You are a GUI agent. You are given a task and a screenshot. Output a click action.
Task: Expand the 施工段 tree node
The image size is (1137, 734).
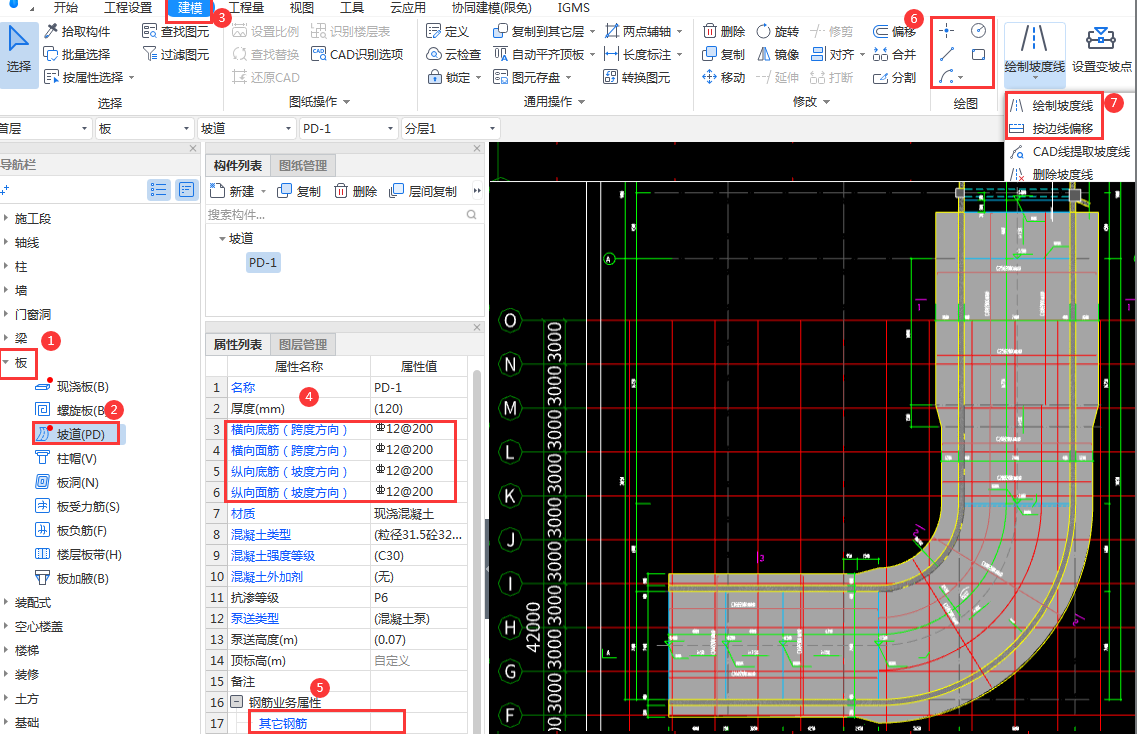pos(6,218)
